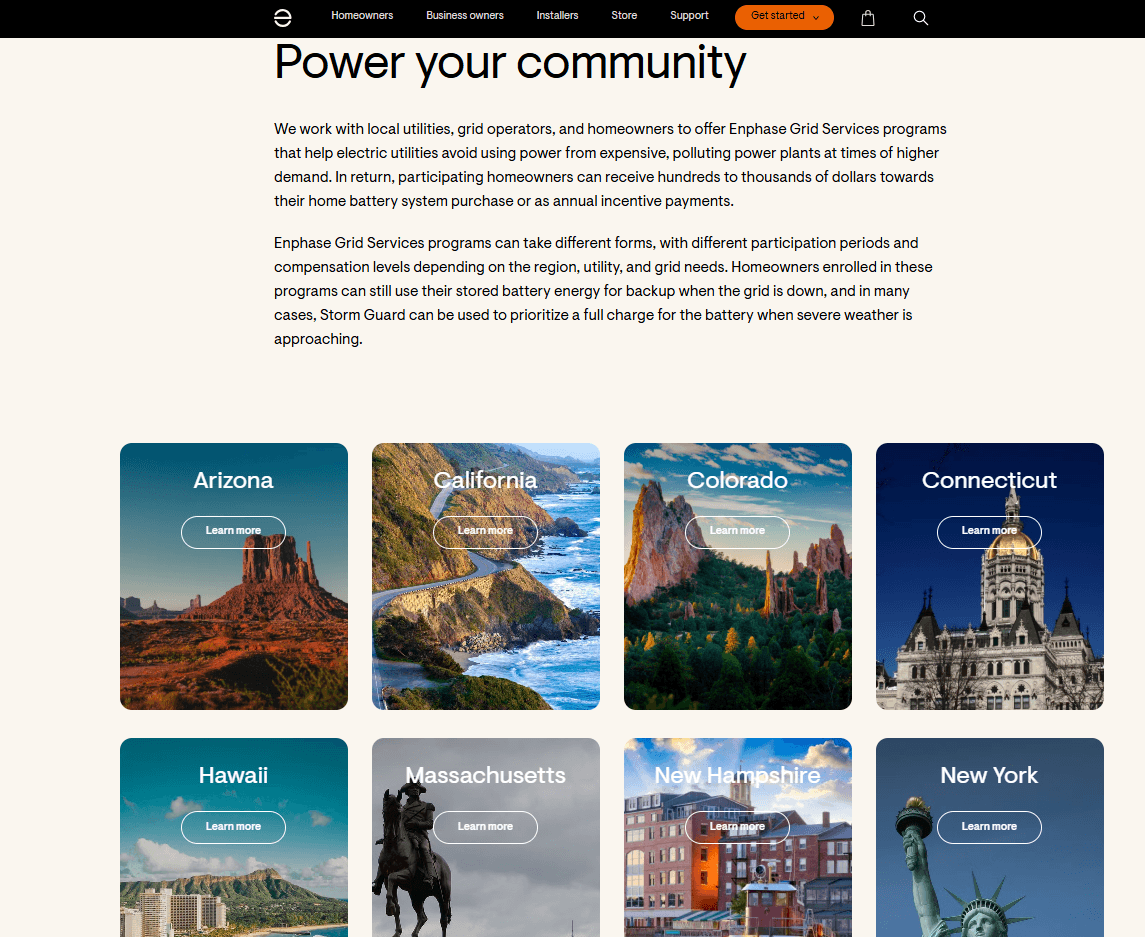Select Homeowners in the navigation bar
The height and width of the screenshot is (937, 1145).
362,16
